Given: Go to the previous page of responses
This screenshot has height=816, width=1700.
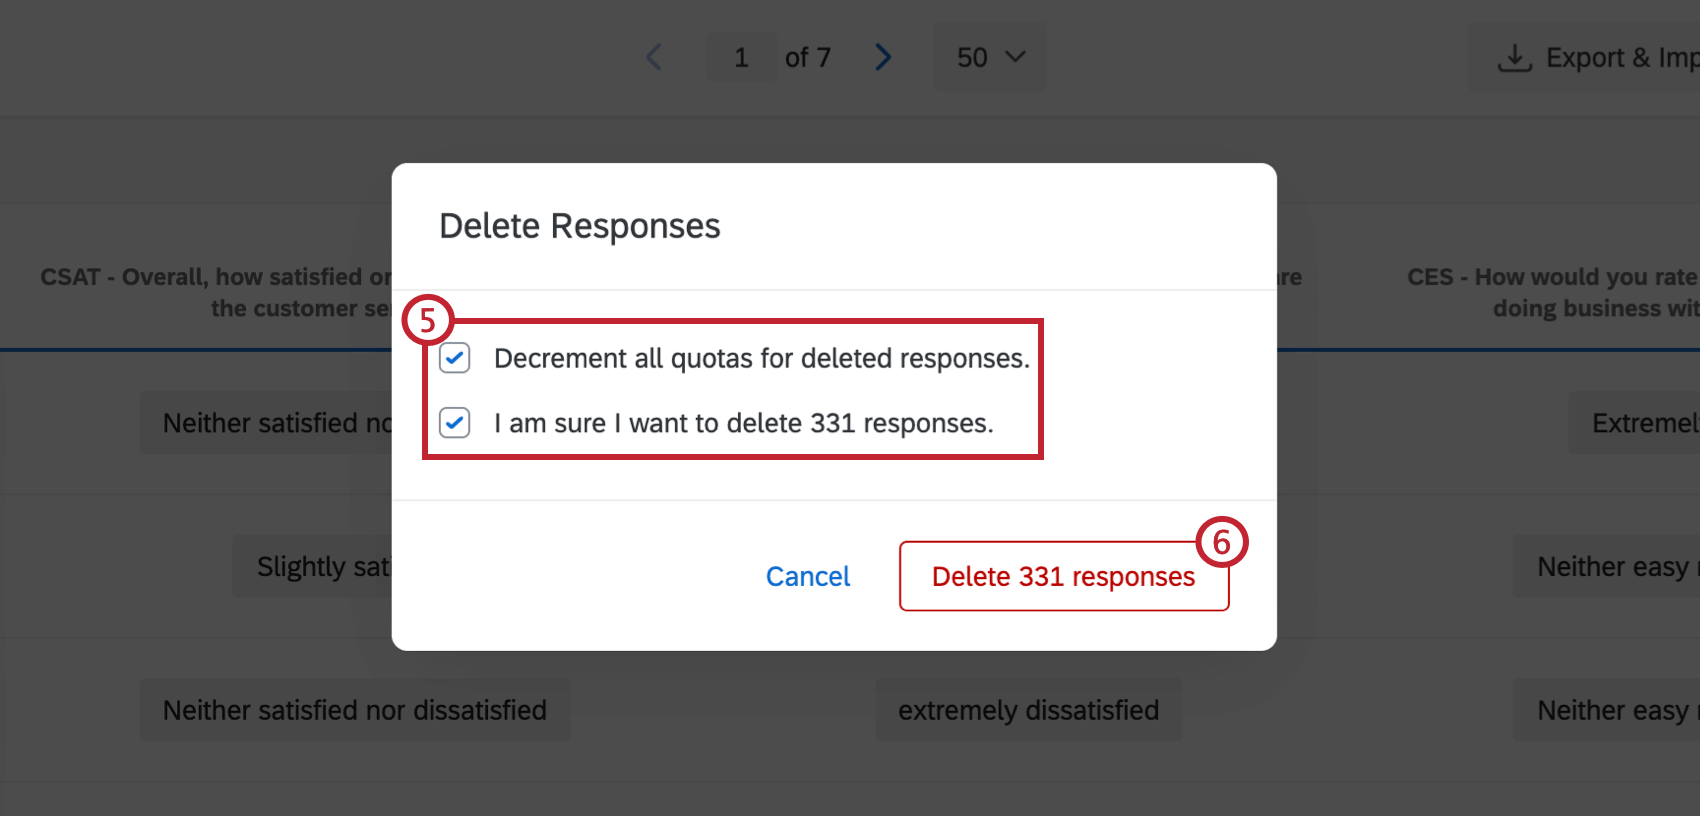Looking at the screenshot, I should (655, 57).
